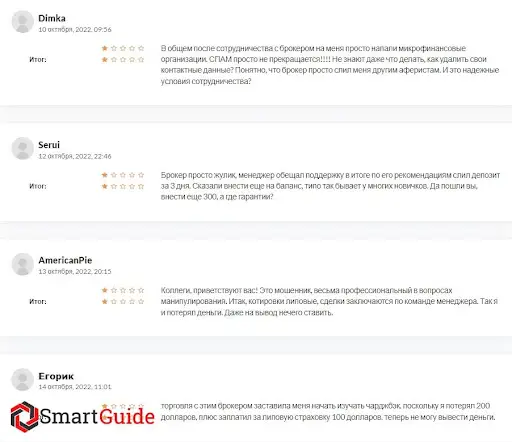Click Serui's review about the lost deposit

click(x=330, y=186)
